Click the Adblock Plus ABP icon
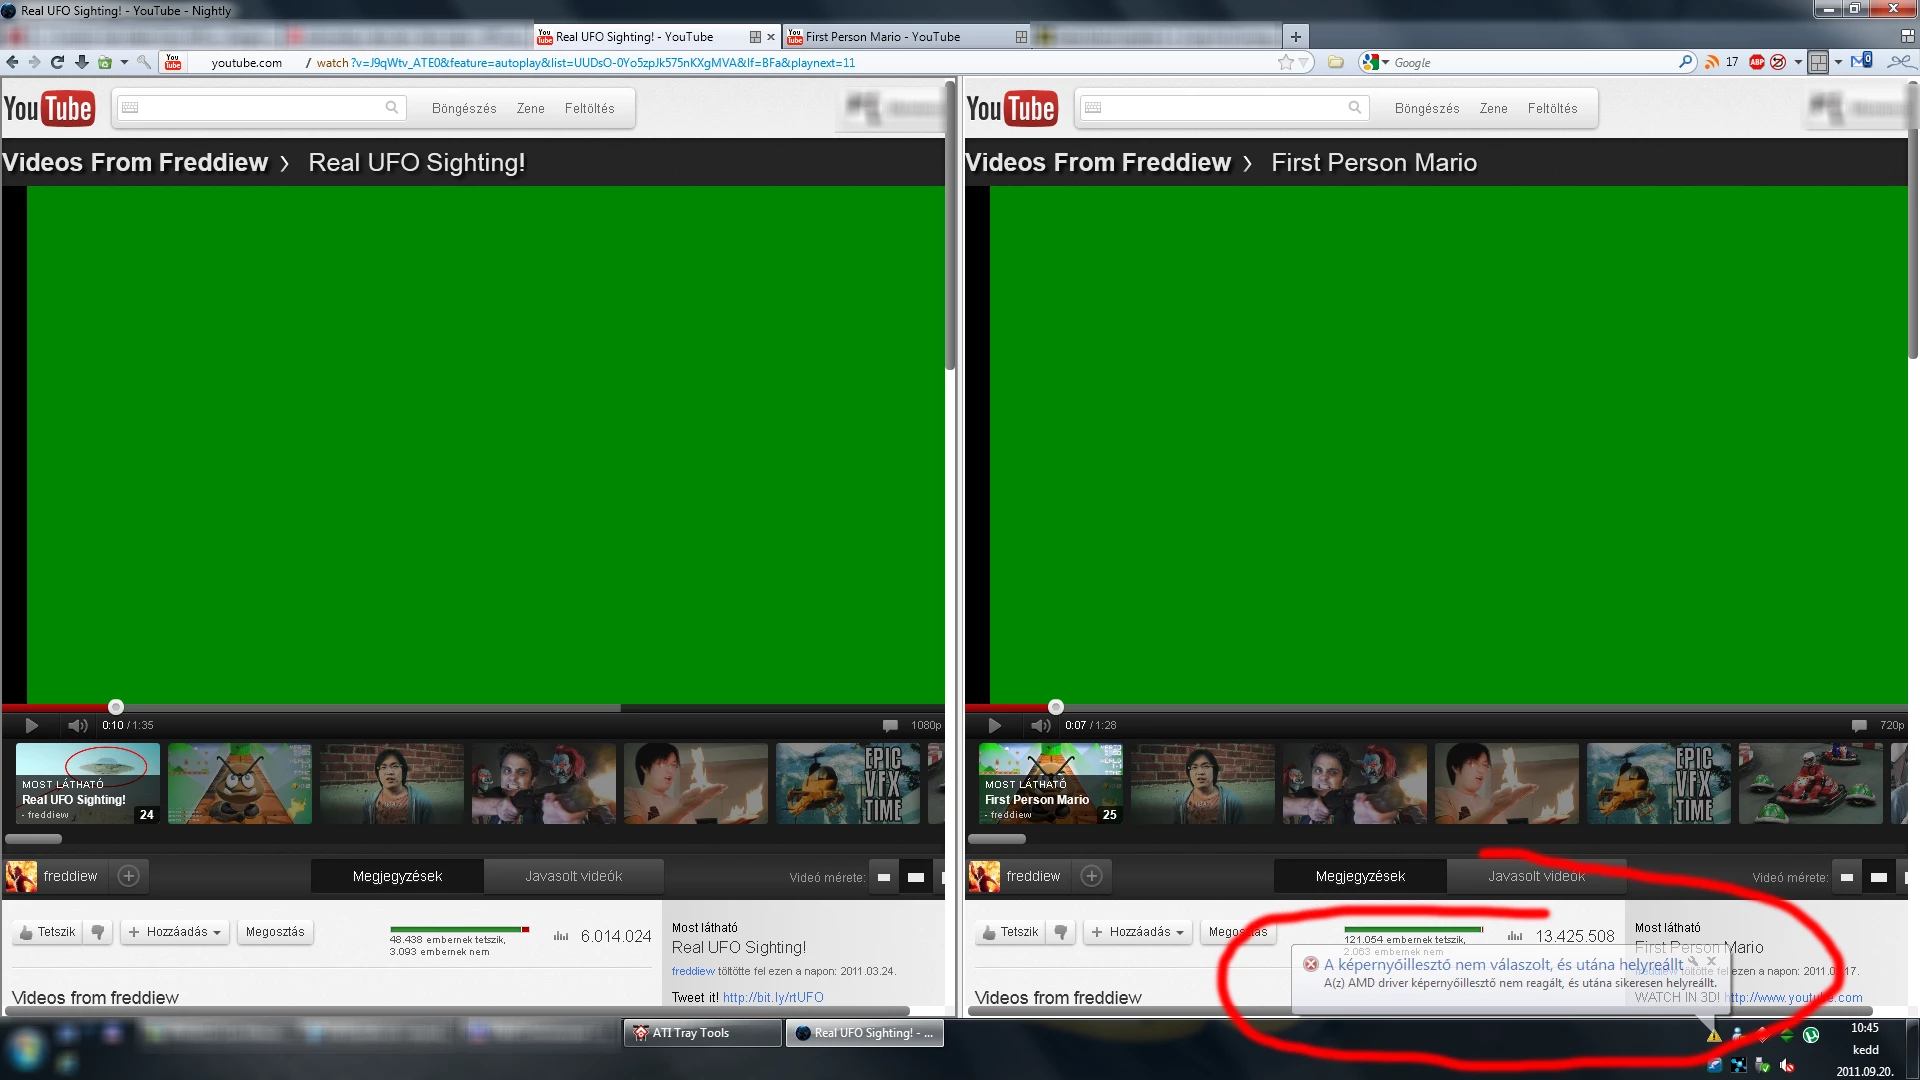 [x=1756, y=62]
